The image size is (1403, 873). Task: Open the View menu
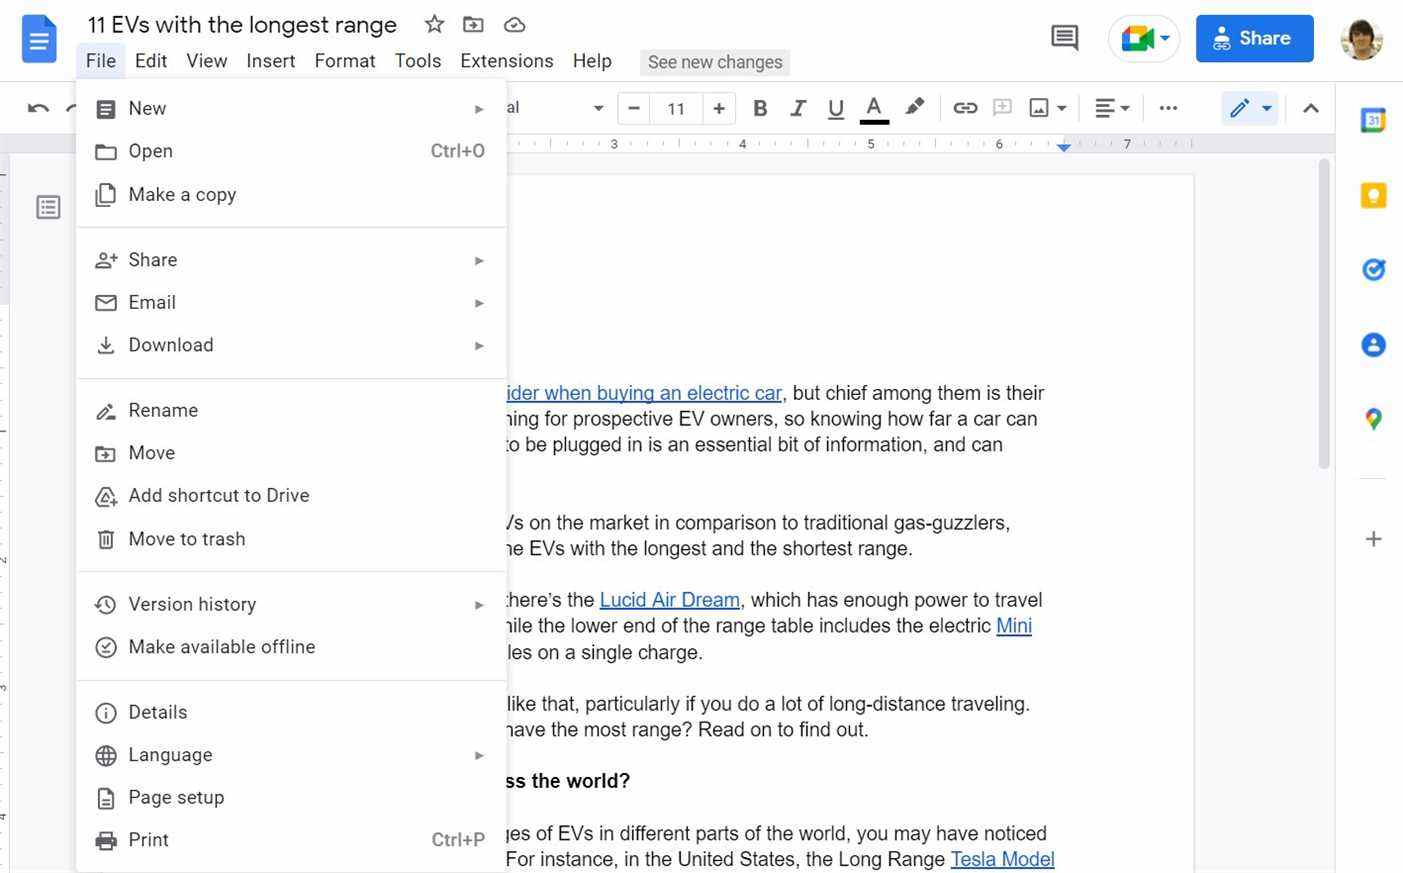207,61
